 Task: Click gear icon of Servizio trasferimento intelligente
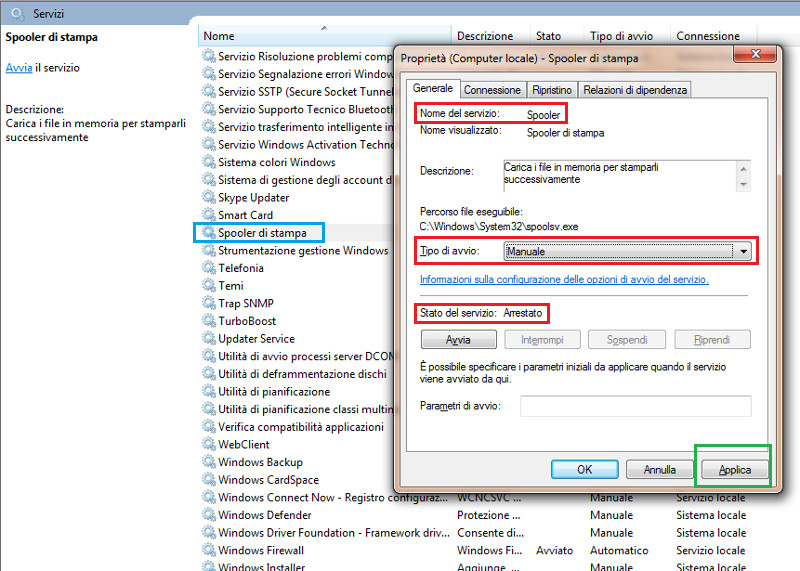209,126
